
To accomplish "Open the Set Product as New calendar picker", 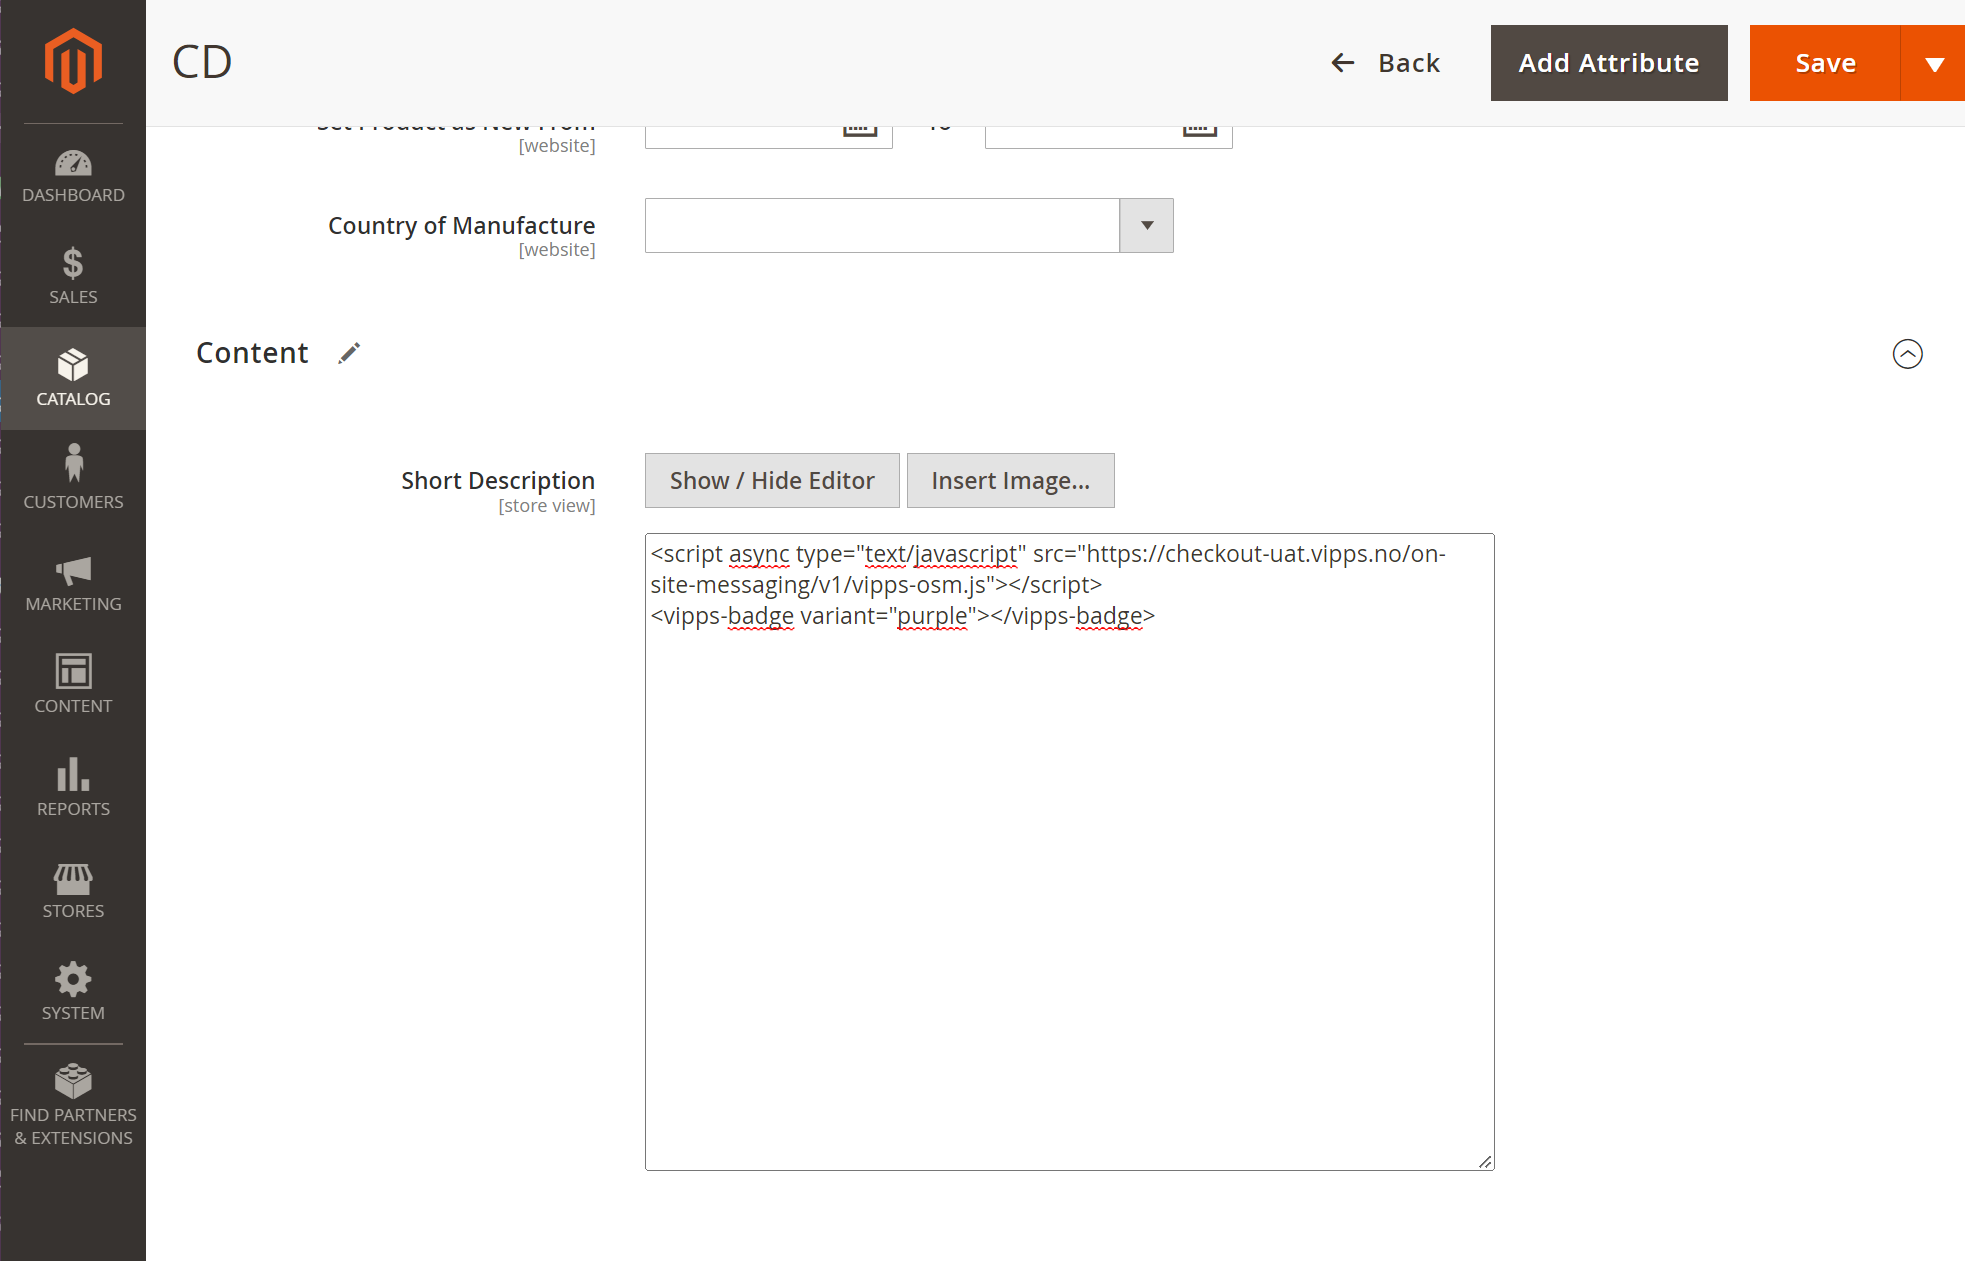I will (x=860, y=126).
